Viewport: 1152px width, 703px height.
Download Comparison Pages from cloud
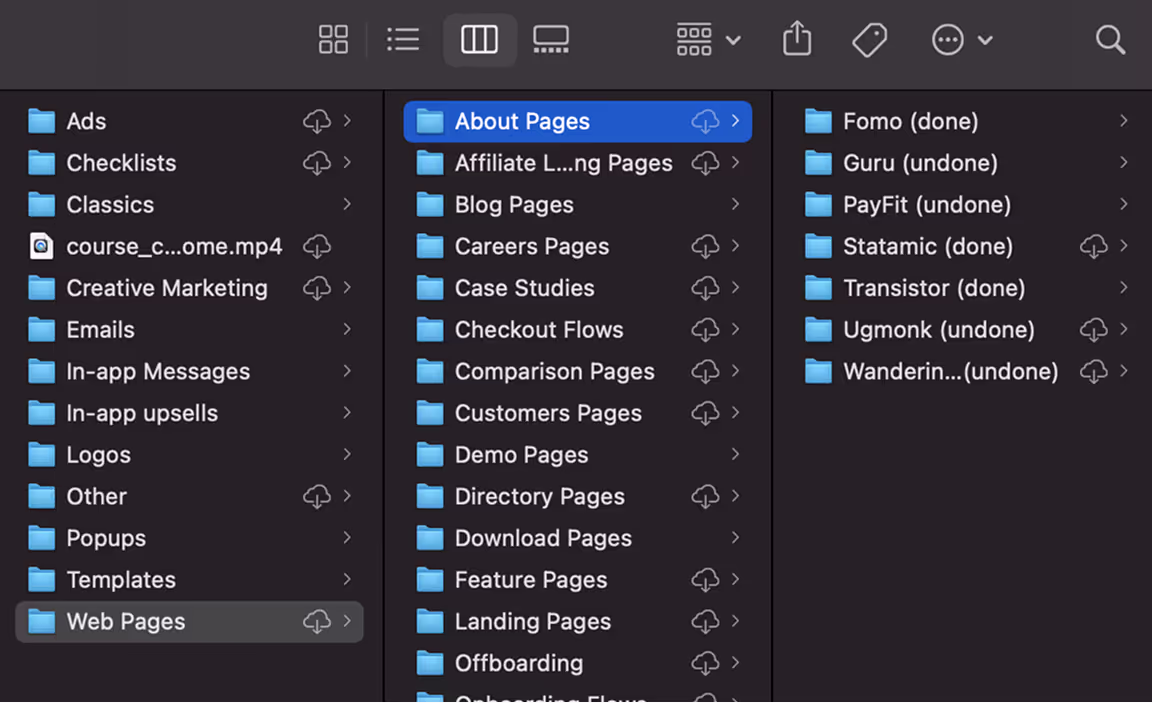click(x=705, y=372)
